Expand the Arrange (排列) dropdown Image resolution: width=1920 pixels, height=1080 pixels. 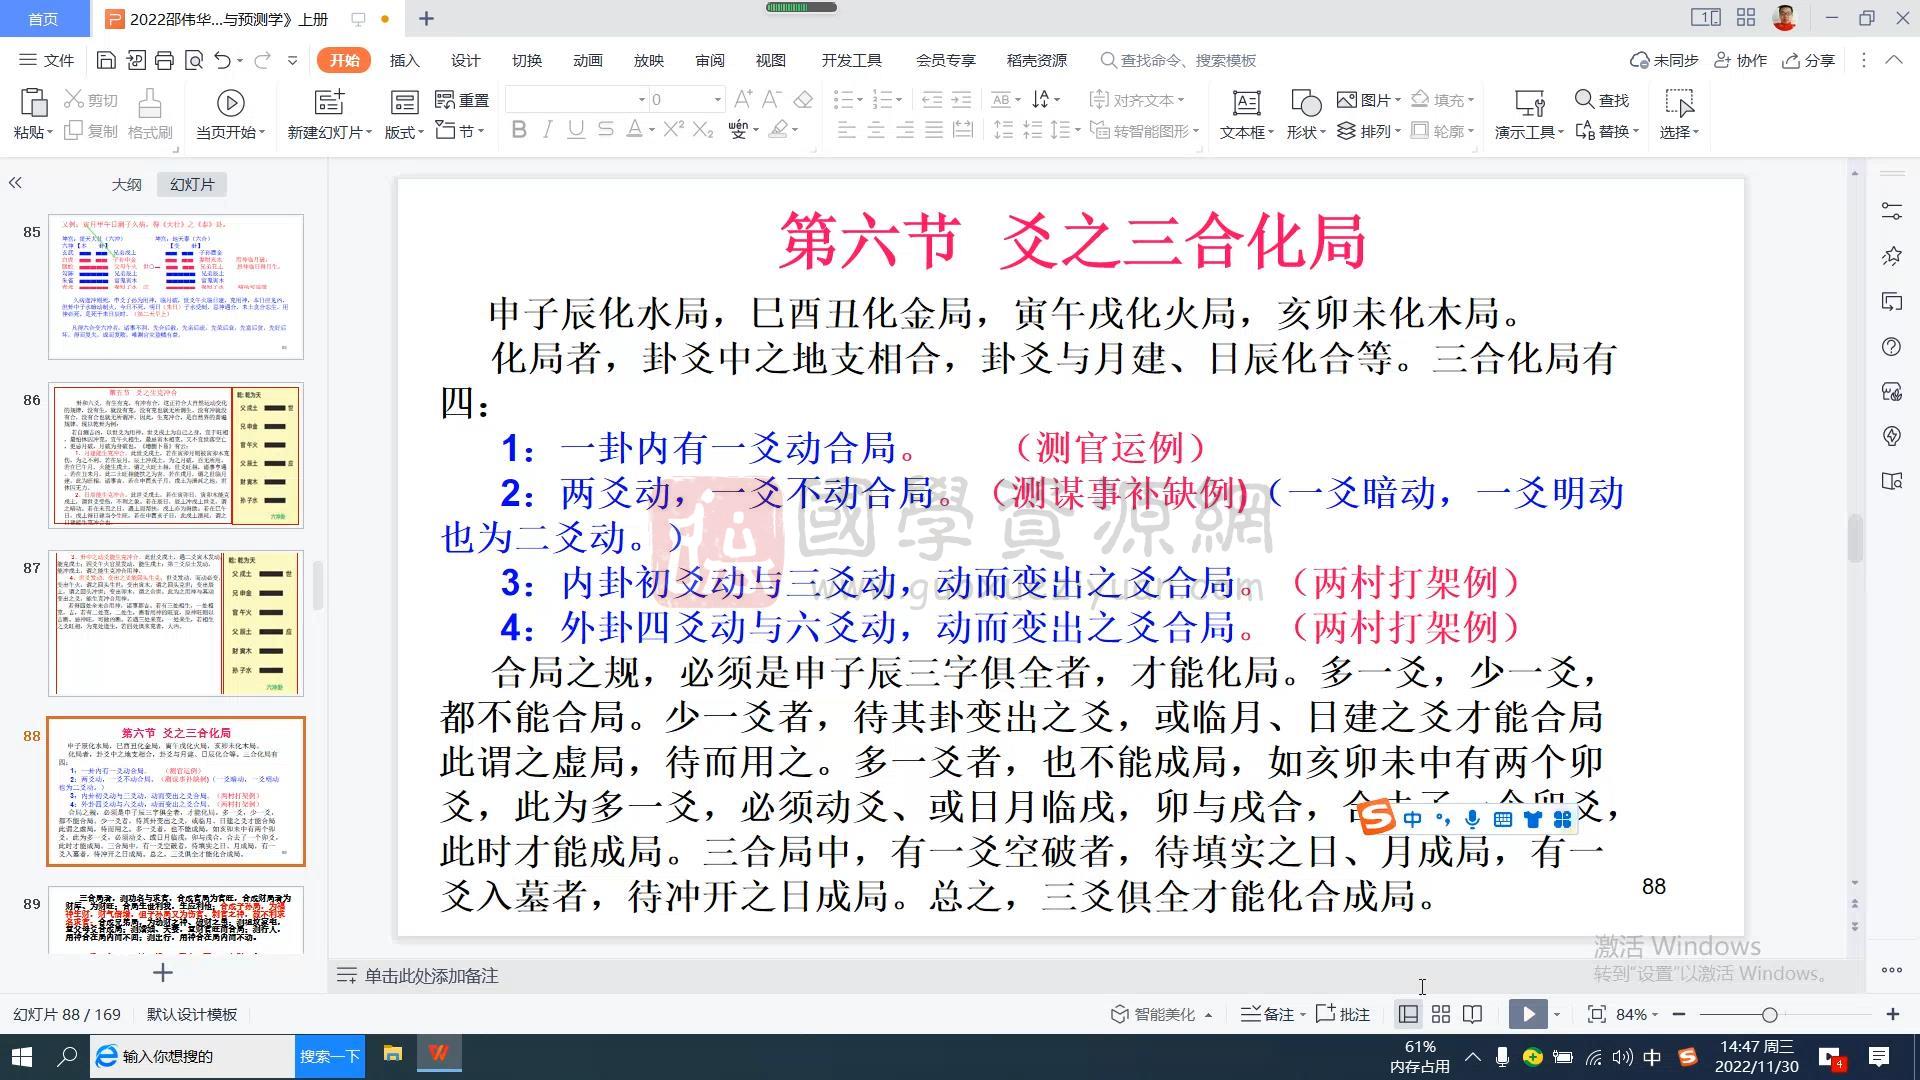point(1397,131)
